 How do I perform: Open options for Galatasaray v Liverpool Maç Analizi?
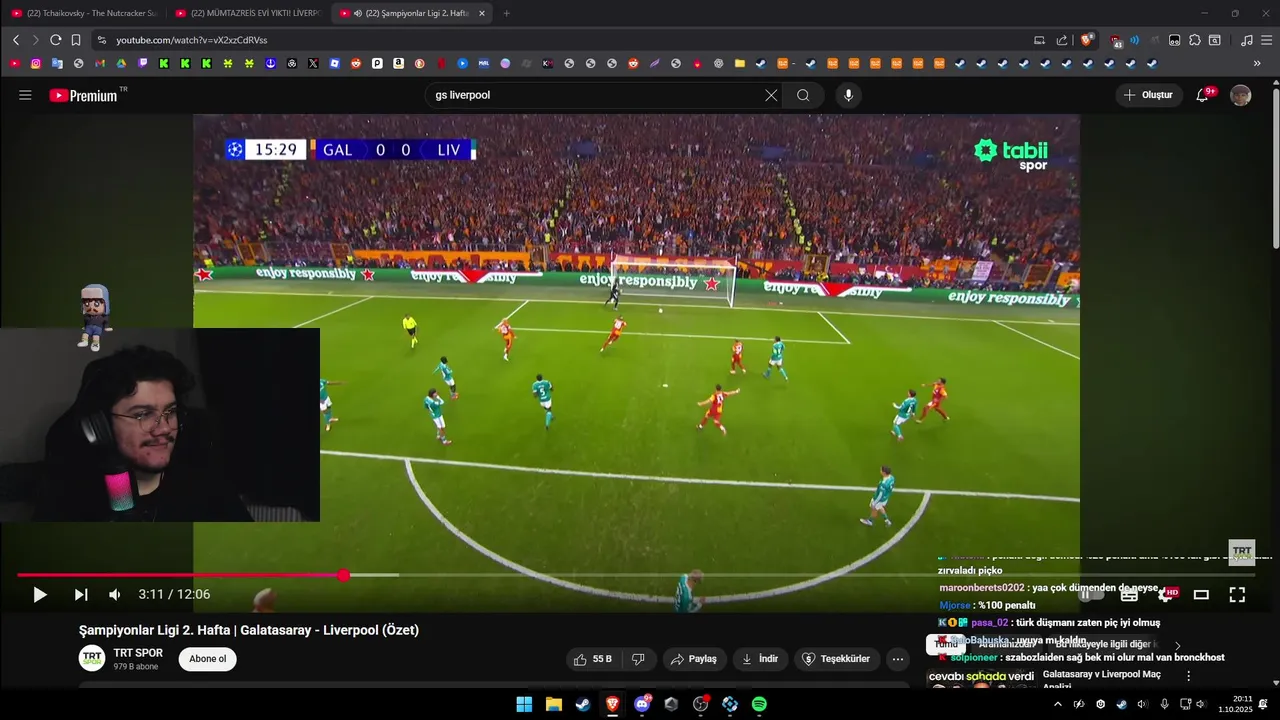point(1188,676)
